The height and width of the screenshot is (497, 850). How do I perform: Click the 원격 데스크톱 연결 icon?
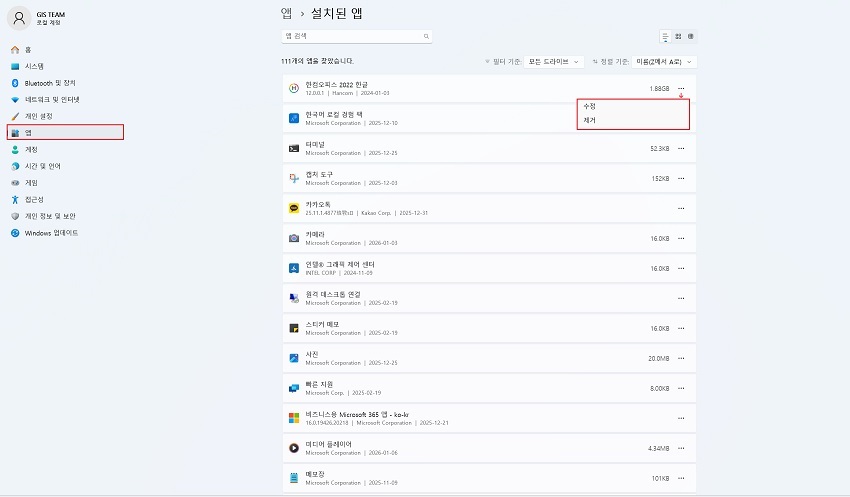point(294,298)
